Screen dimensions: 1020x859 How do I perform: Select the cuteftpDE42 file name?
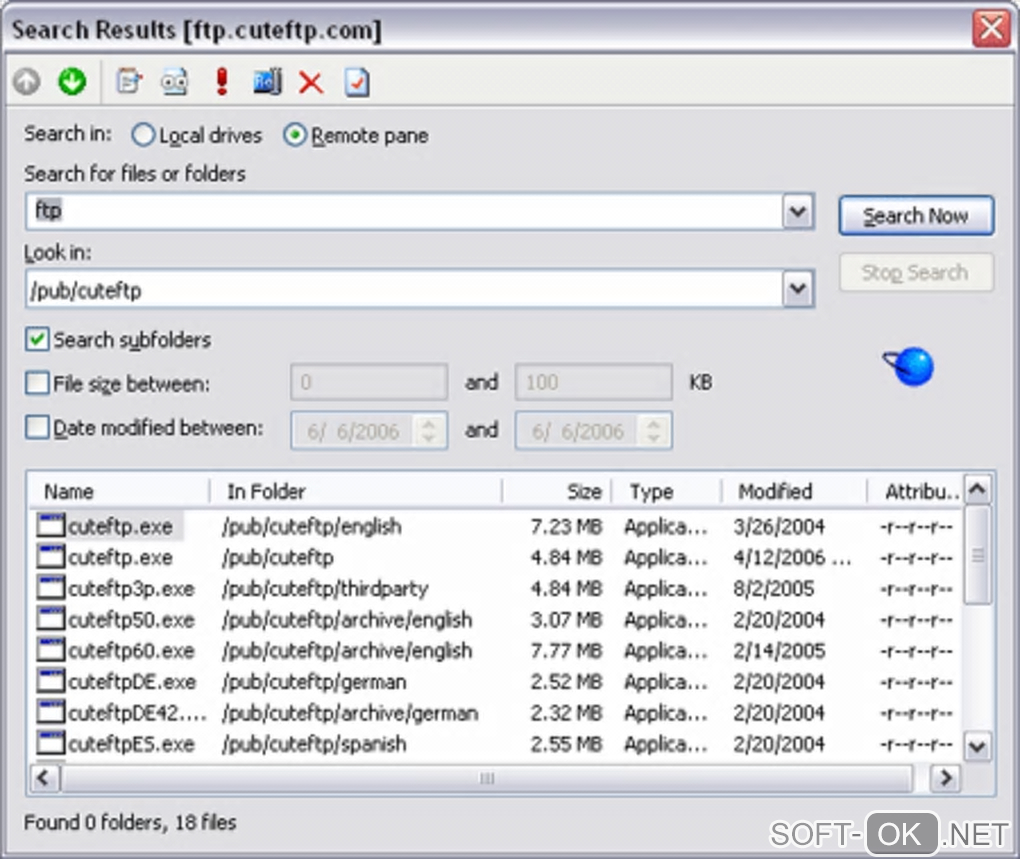[137, 713]
